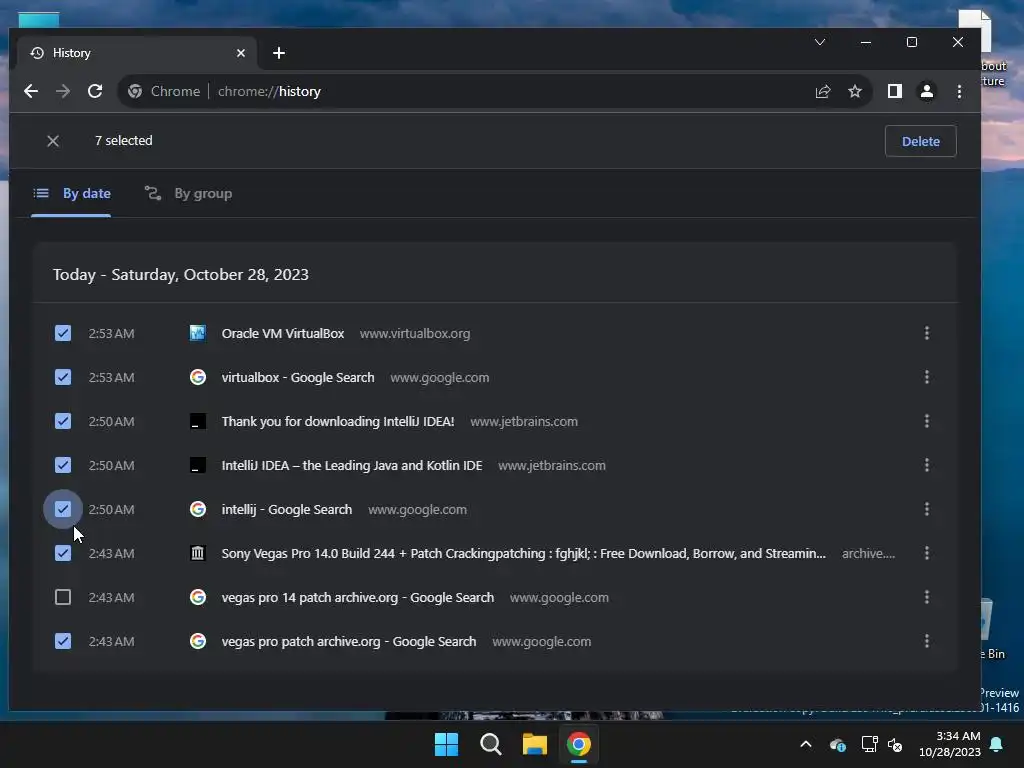
Task: Open vegas pro patch archive.org search link
Action: pyautogui.click(x=349, y=641)
